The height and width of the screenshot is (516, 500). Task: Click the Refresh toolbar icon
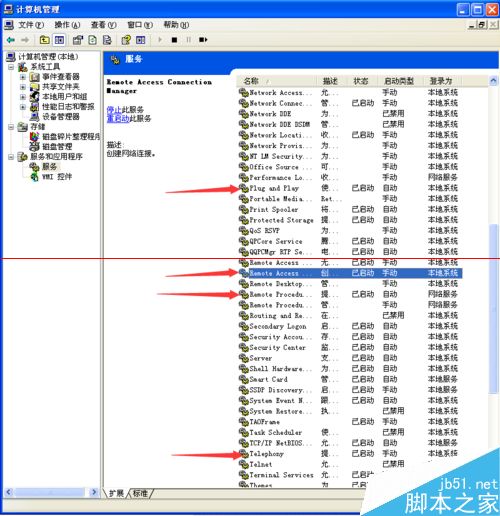tap(92, 40)
